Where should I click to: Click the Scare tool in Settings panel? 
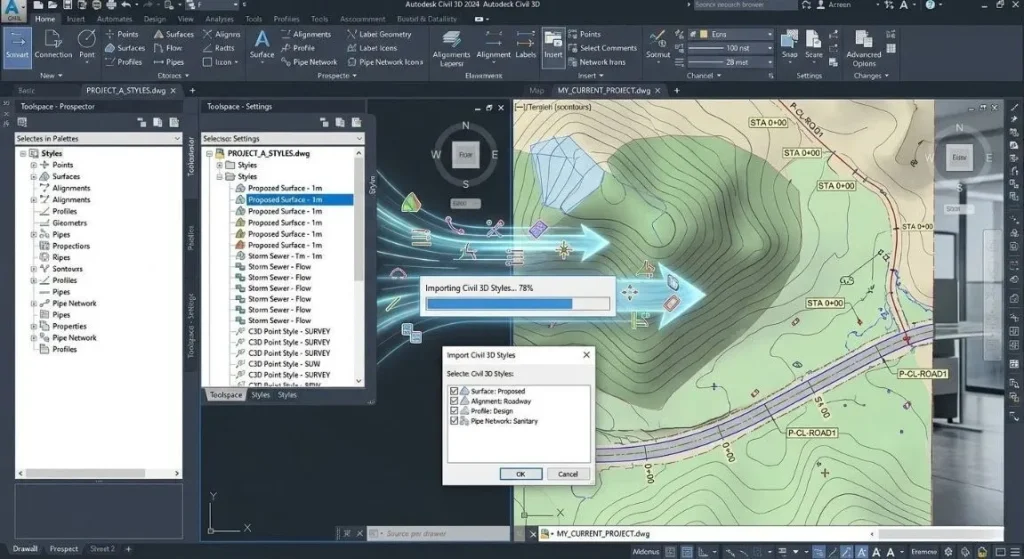[813, 44]
